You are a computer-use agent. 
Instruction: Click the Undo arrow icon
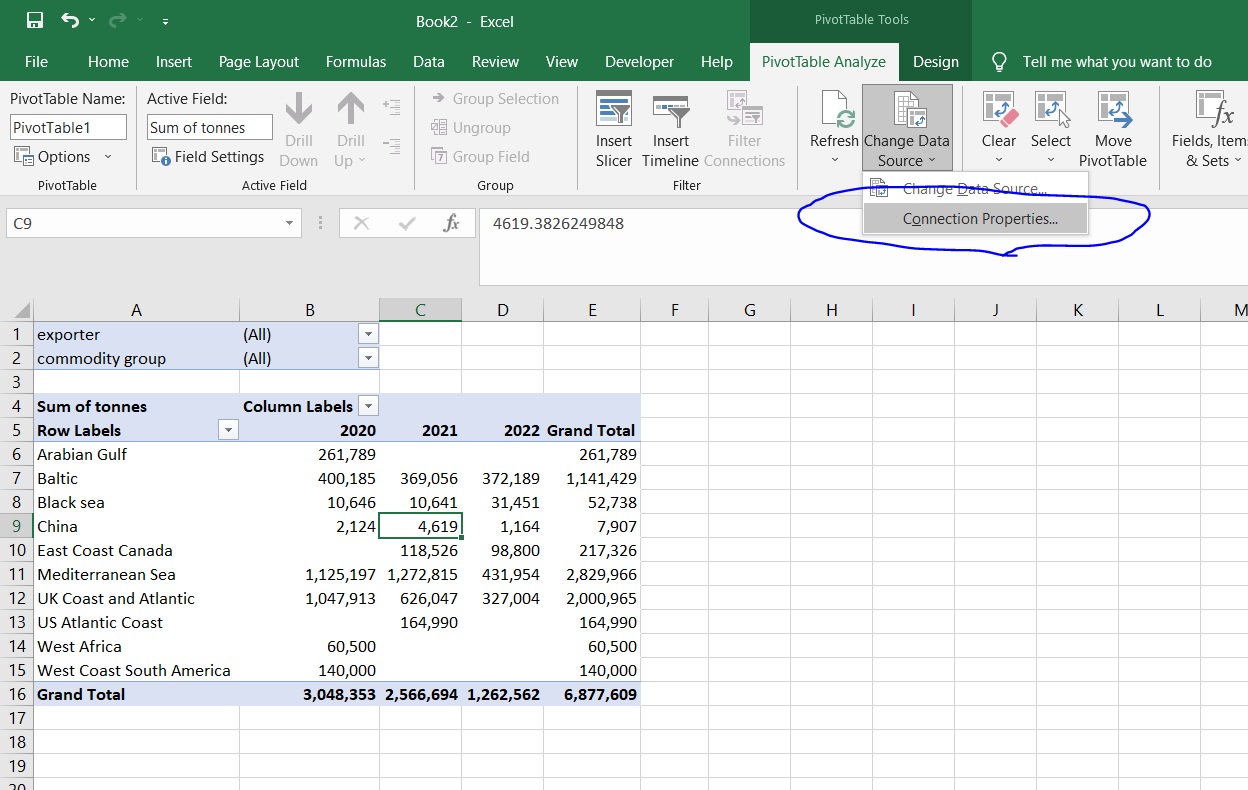pyautogui.click(x=70, y=20)
